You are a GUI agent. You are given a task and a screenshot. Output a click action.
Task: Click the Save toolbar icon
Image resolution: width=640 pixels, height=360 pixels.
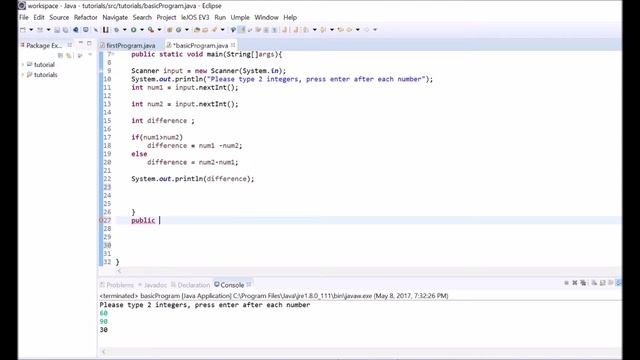(57, 29)
